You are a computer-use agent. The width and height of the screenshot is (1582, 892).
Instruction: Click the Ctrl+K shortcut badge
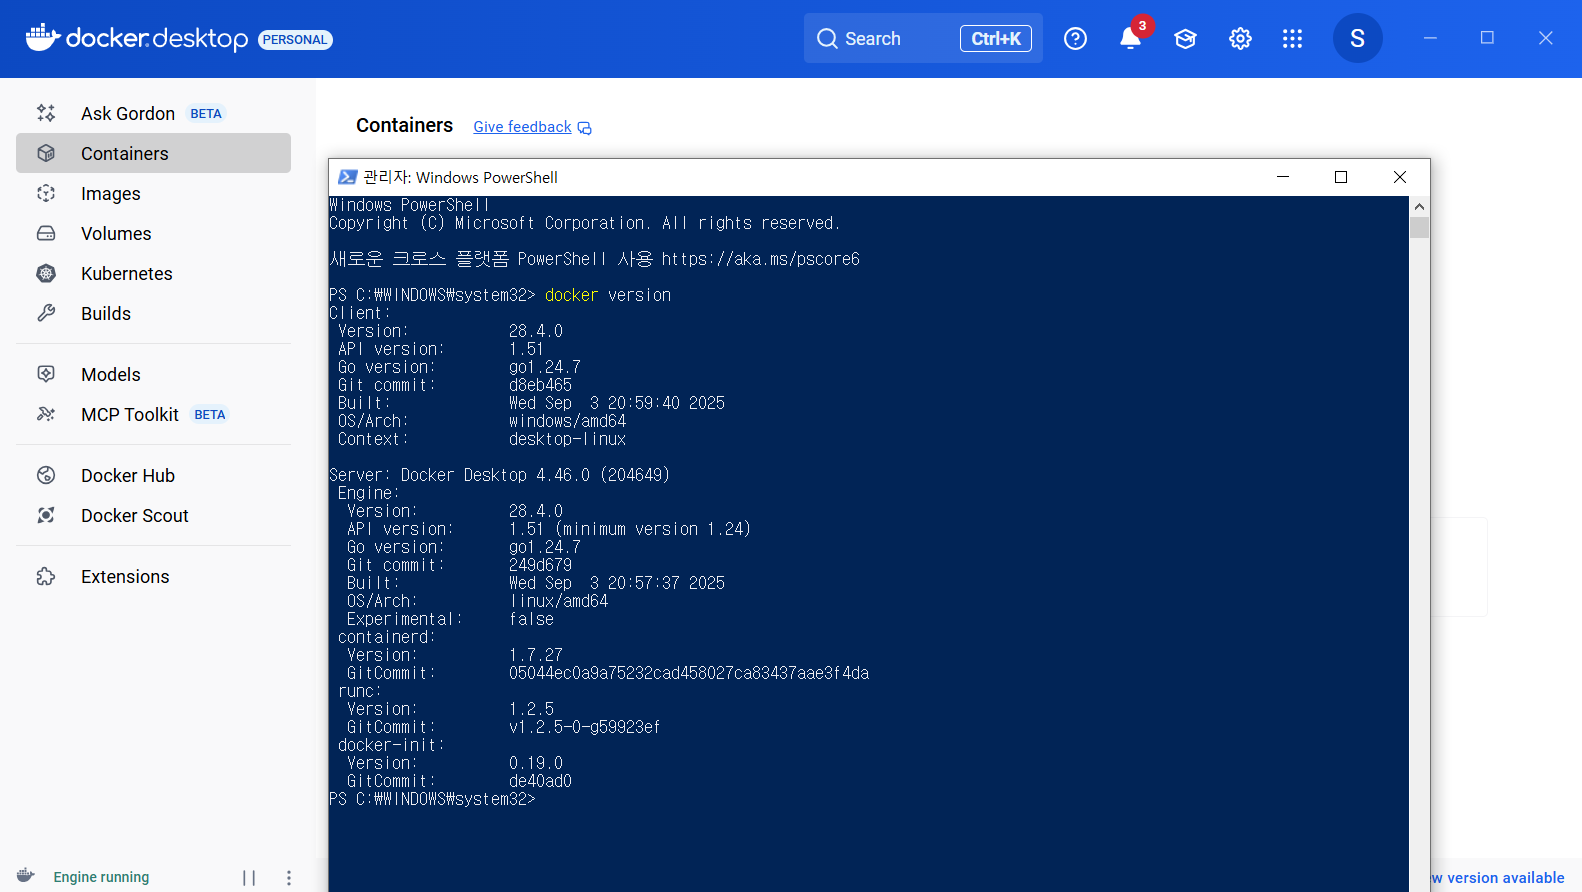click(996, 38)
